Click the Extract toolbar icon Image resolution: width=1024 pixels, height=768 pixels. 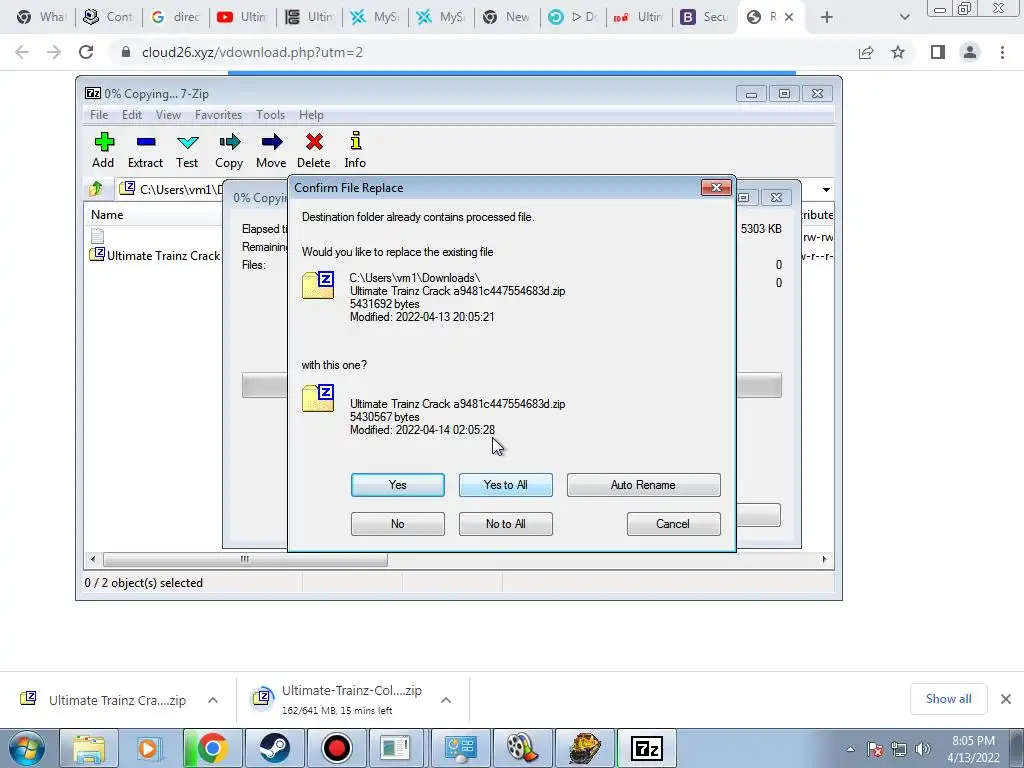pos(145,150)
